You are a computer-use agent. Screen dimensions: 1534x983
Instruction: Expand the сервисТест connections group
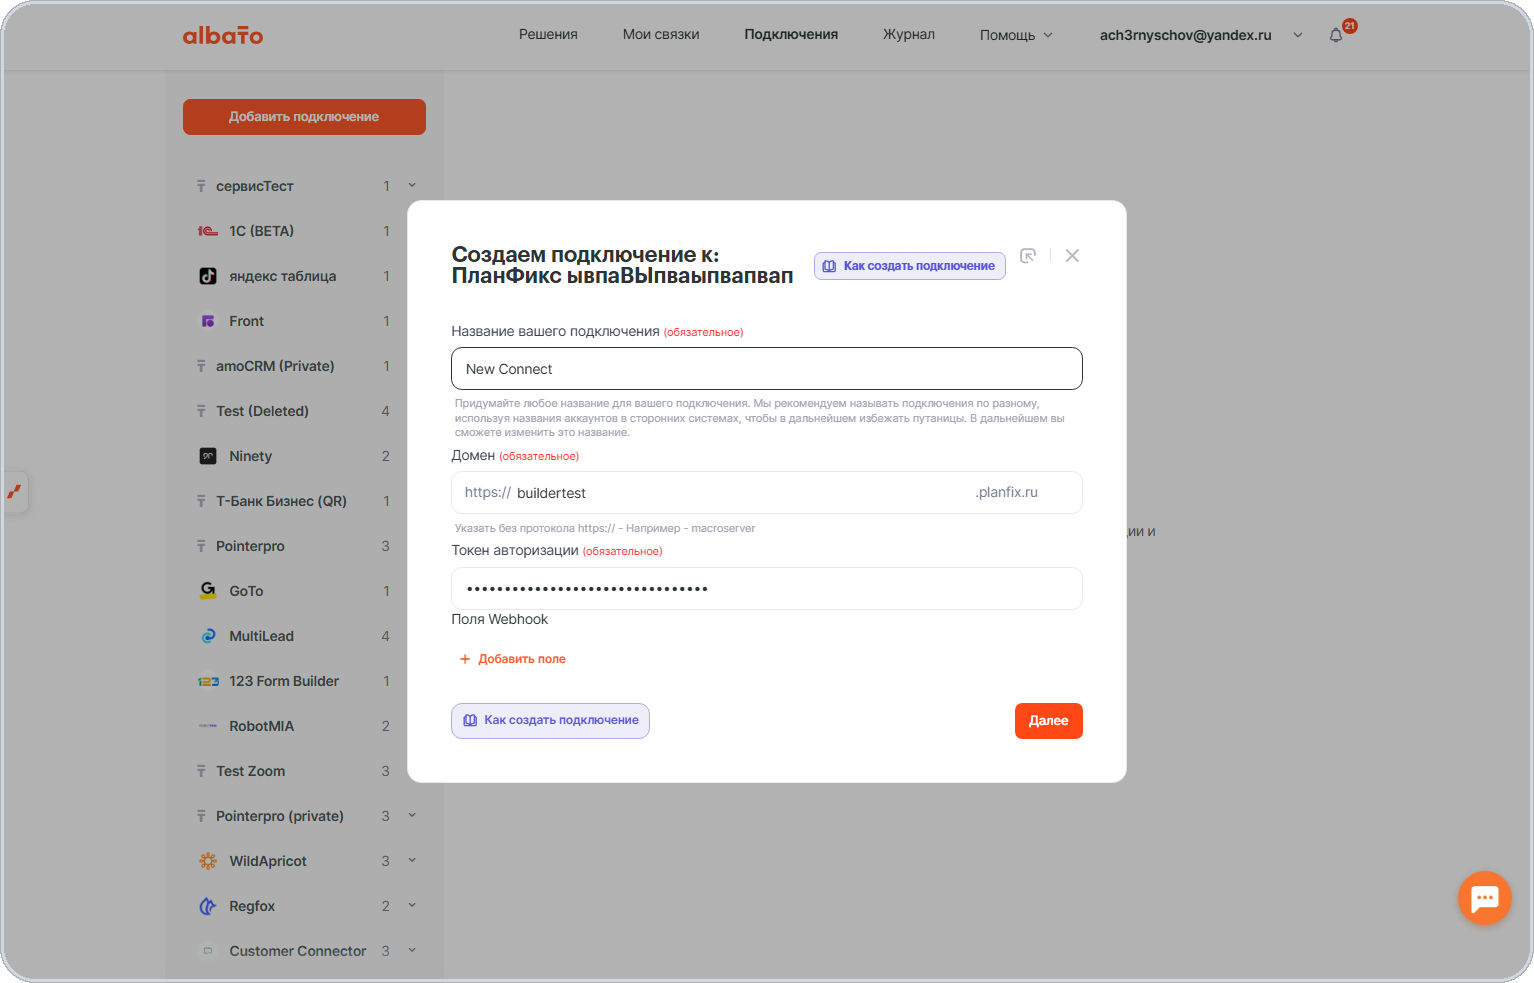(412, 185)
